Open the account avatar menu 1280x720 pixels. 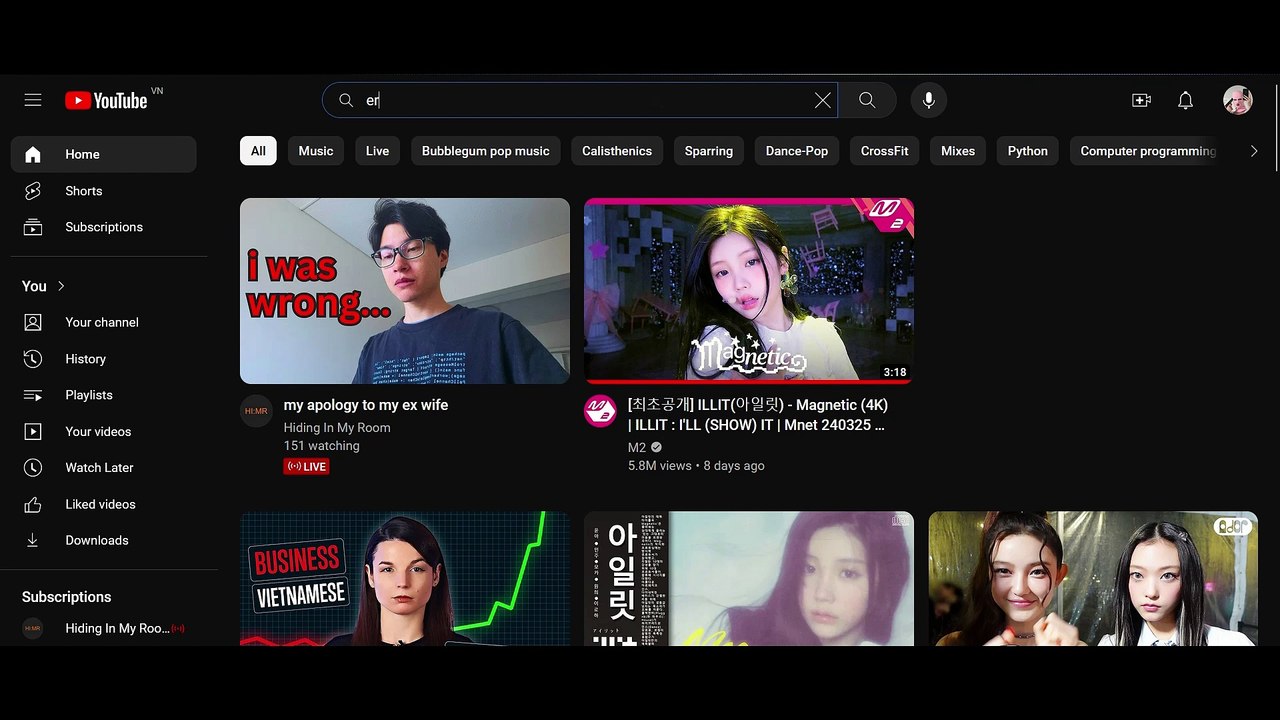1238,100
